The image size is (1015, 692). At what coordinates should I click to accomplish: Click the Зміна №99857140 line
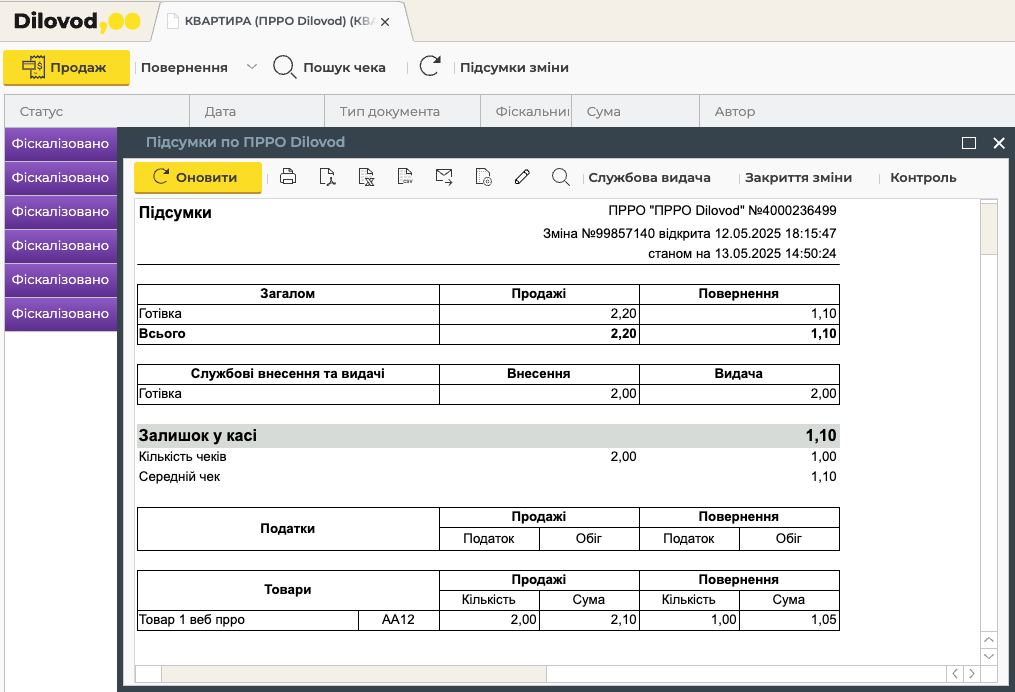pyautogui.click(x=689, y=233)
